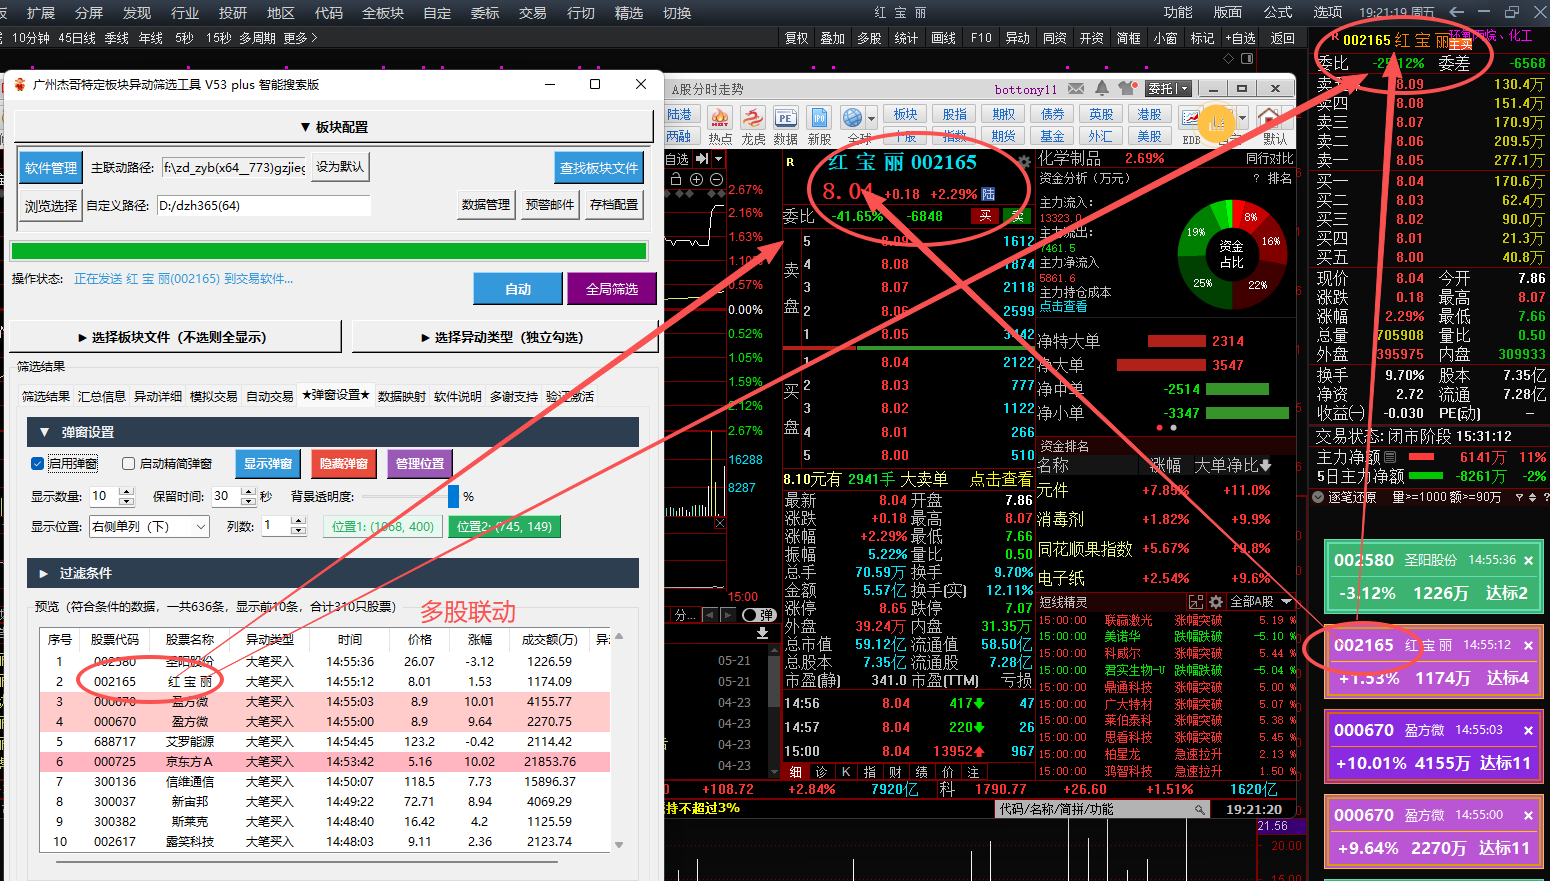Click the minus circle icon under 自选
Screen dimensions: 1550x881
tap(716, 179)
